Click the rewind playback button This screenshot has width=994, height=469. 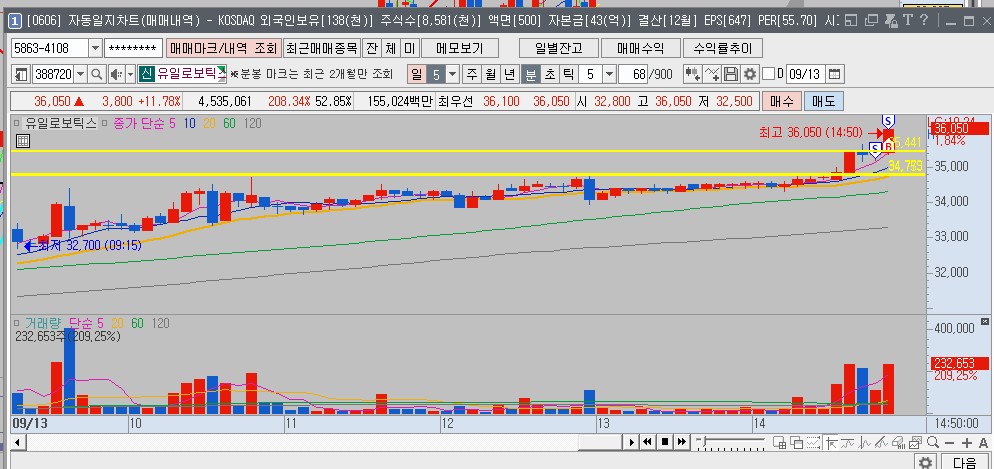[647, 442]
